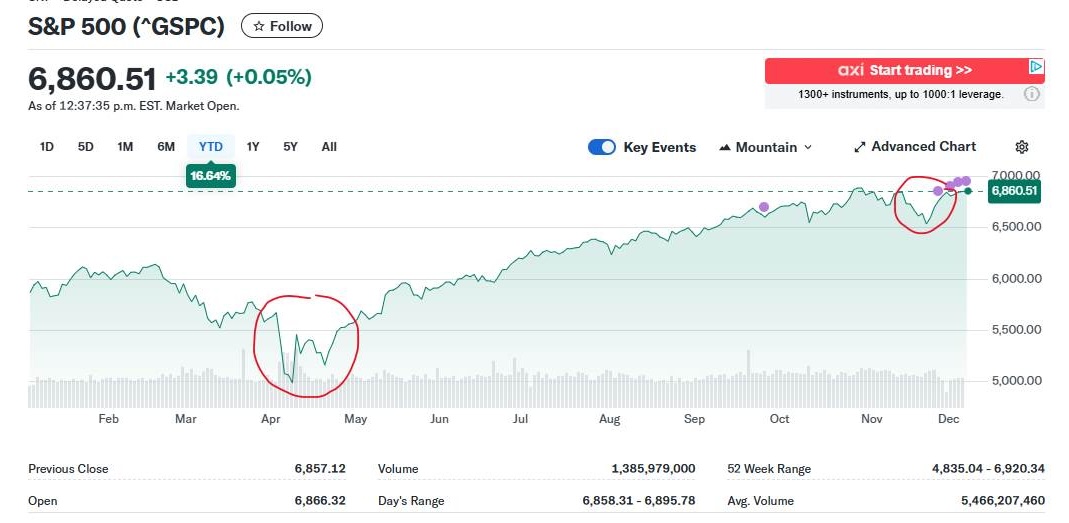Click the green current price dot on chart
Viewport: 1069px width, 523px height.
(x=968, y=190)
